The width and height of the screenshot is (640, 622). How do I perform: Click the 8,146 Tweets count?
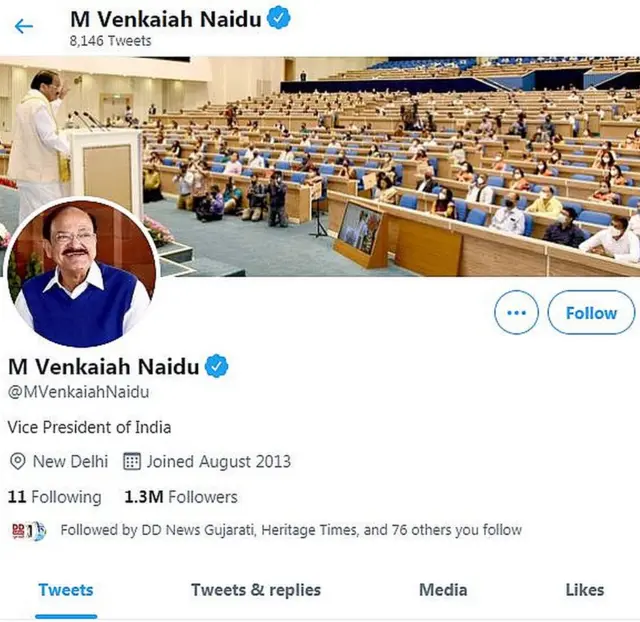point(110,41)
